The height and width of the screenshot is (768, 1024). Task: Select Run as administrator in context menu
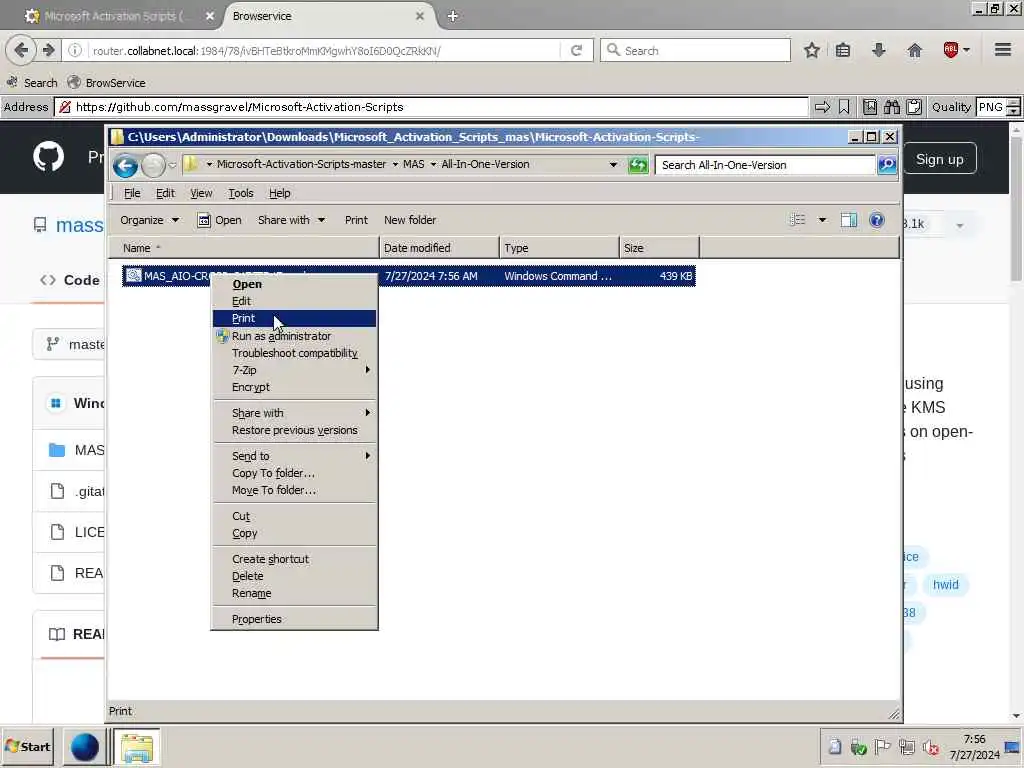295,336
